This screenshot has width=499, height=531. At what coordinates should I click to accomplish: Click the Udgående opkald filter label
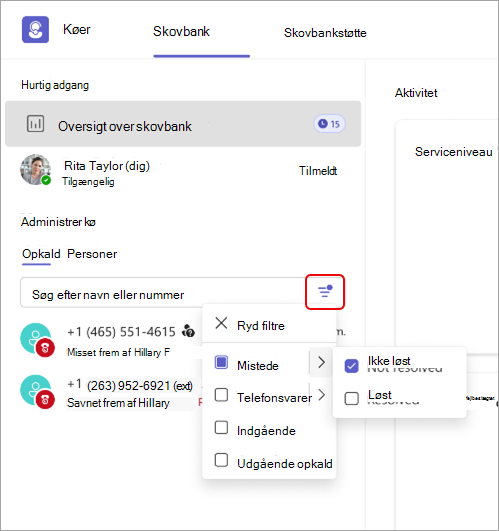tap(285, 464)
